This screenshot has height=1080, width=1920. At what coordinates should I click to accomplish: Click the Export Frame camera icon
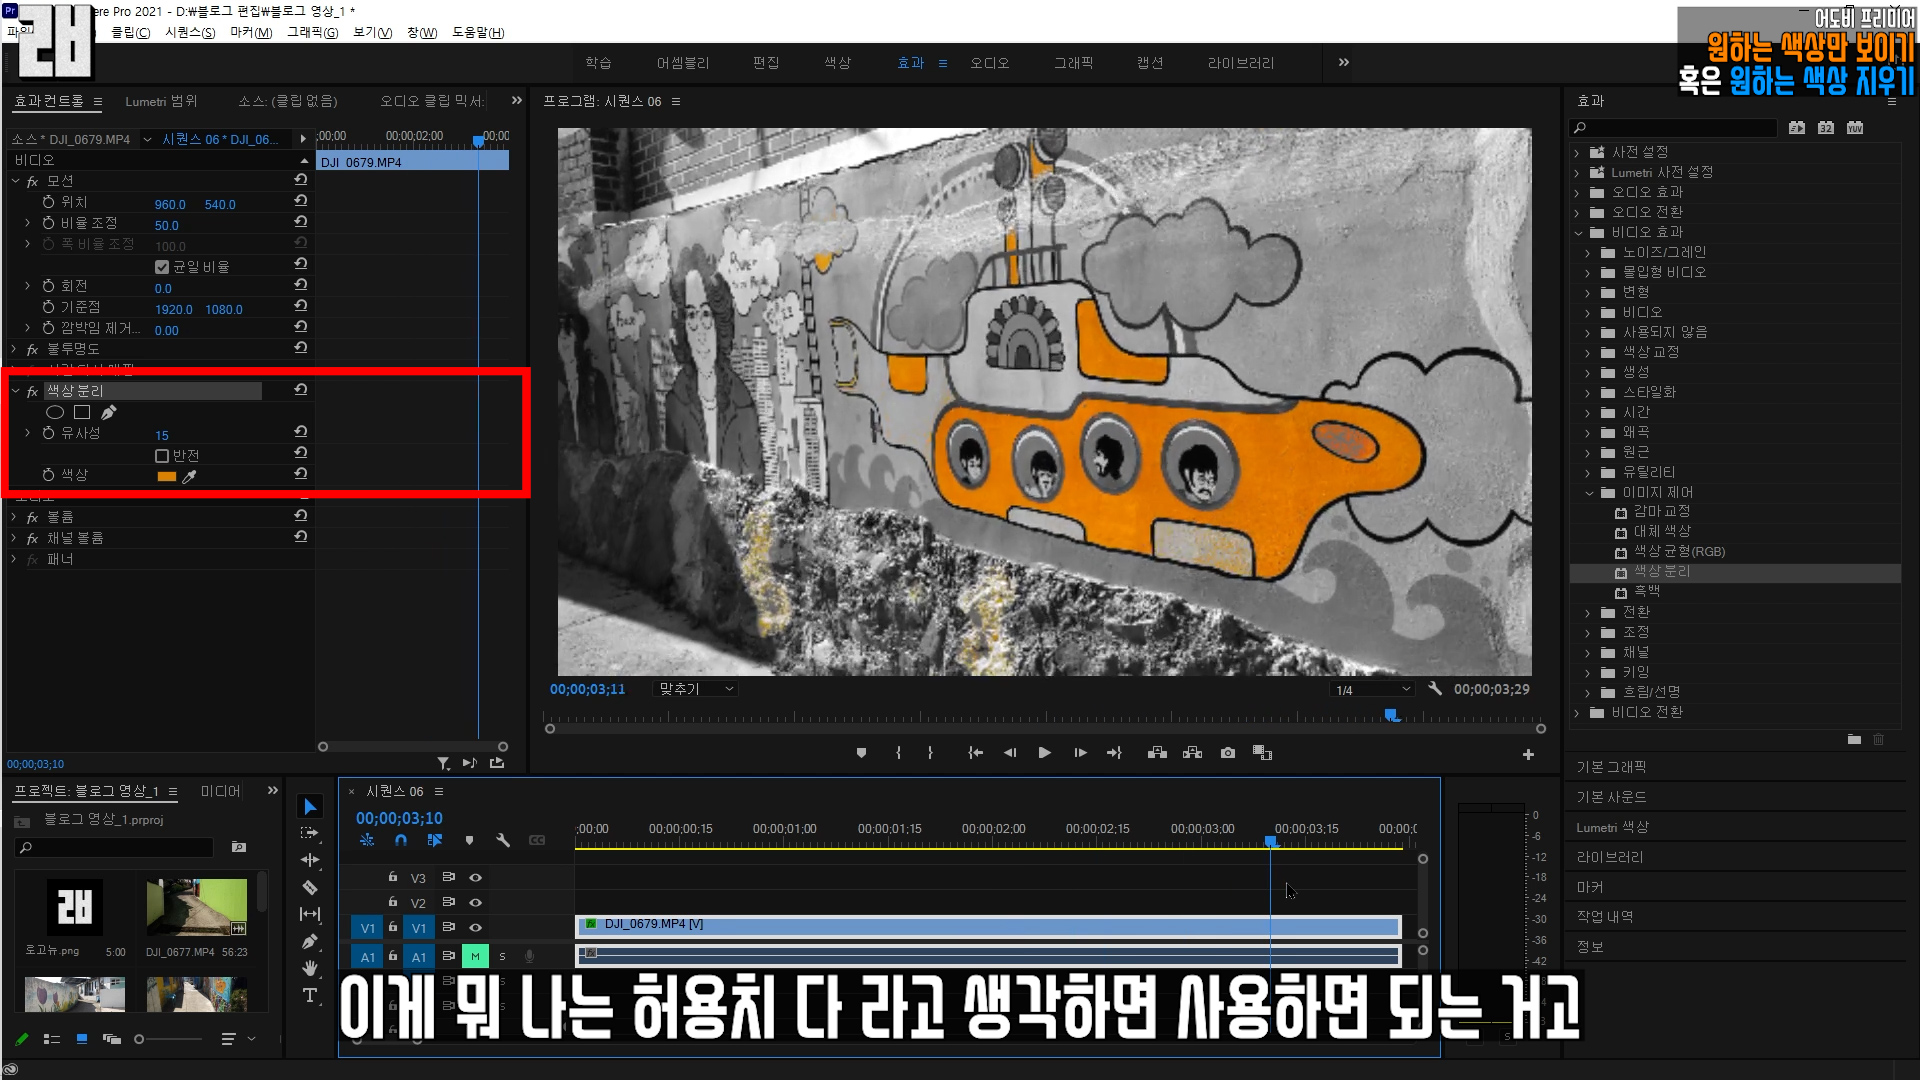tap(1228, 753)
